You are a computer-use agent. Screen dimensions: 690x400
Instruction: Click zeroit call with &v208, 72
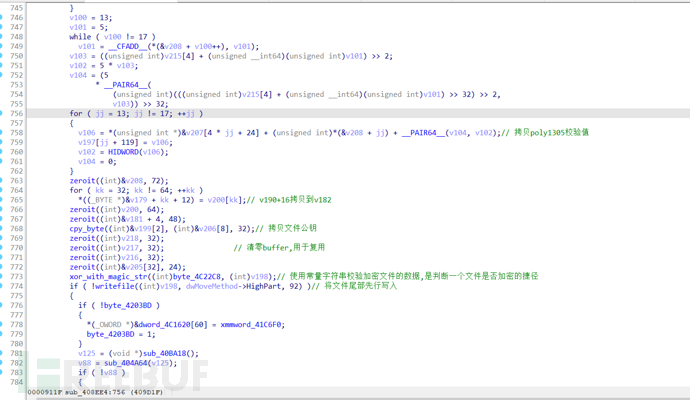point(119,180)
